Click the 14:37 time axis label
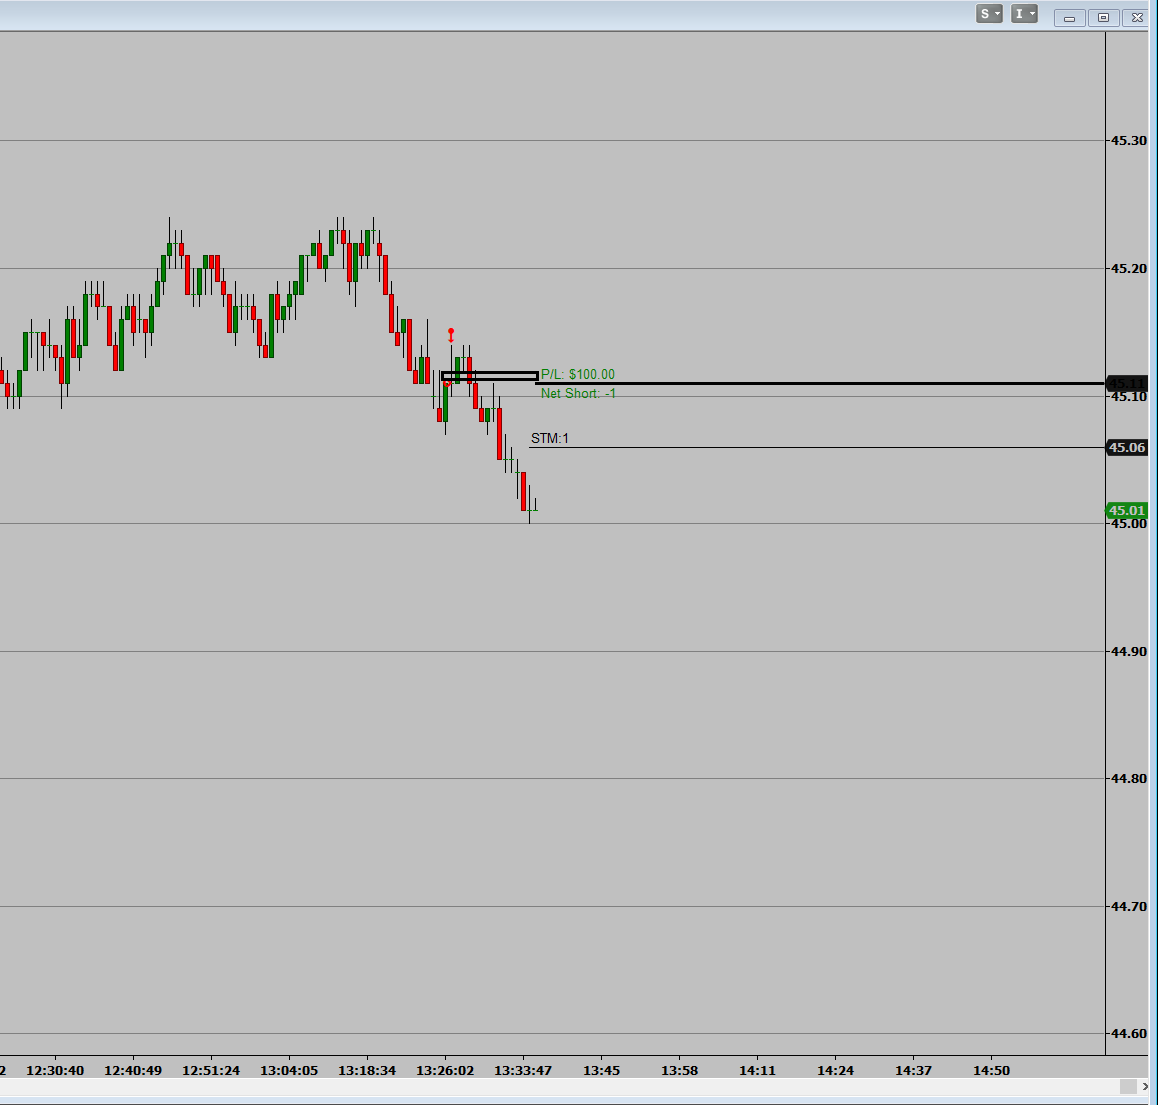The width and height of the screenshot is (1158, 1105). (x=914, y=1070)
